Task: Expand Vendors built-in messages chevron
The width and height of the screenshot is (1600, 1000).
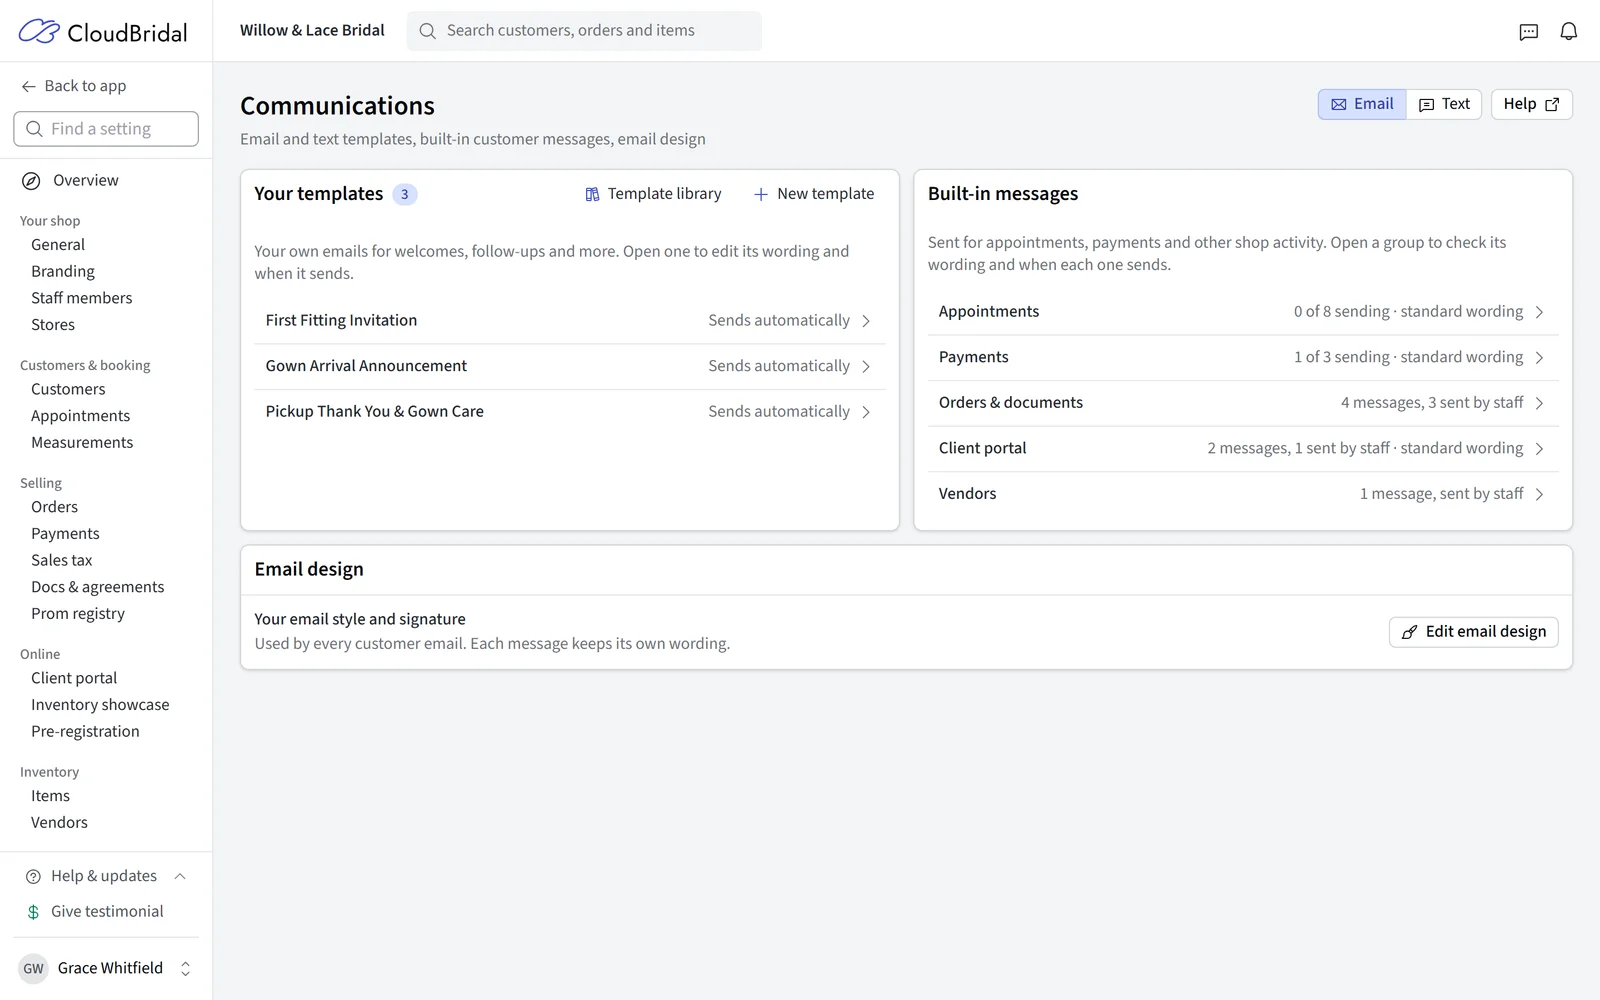Action: [x=1539, y=494]
